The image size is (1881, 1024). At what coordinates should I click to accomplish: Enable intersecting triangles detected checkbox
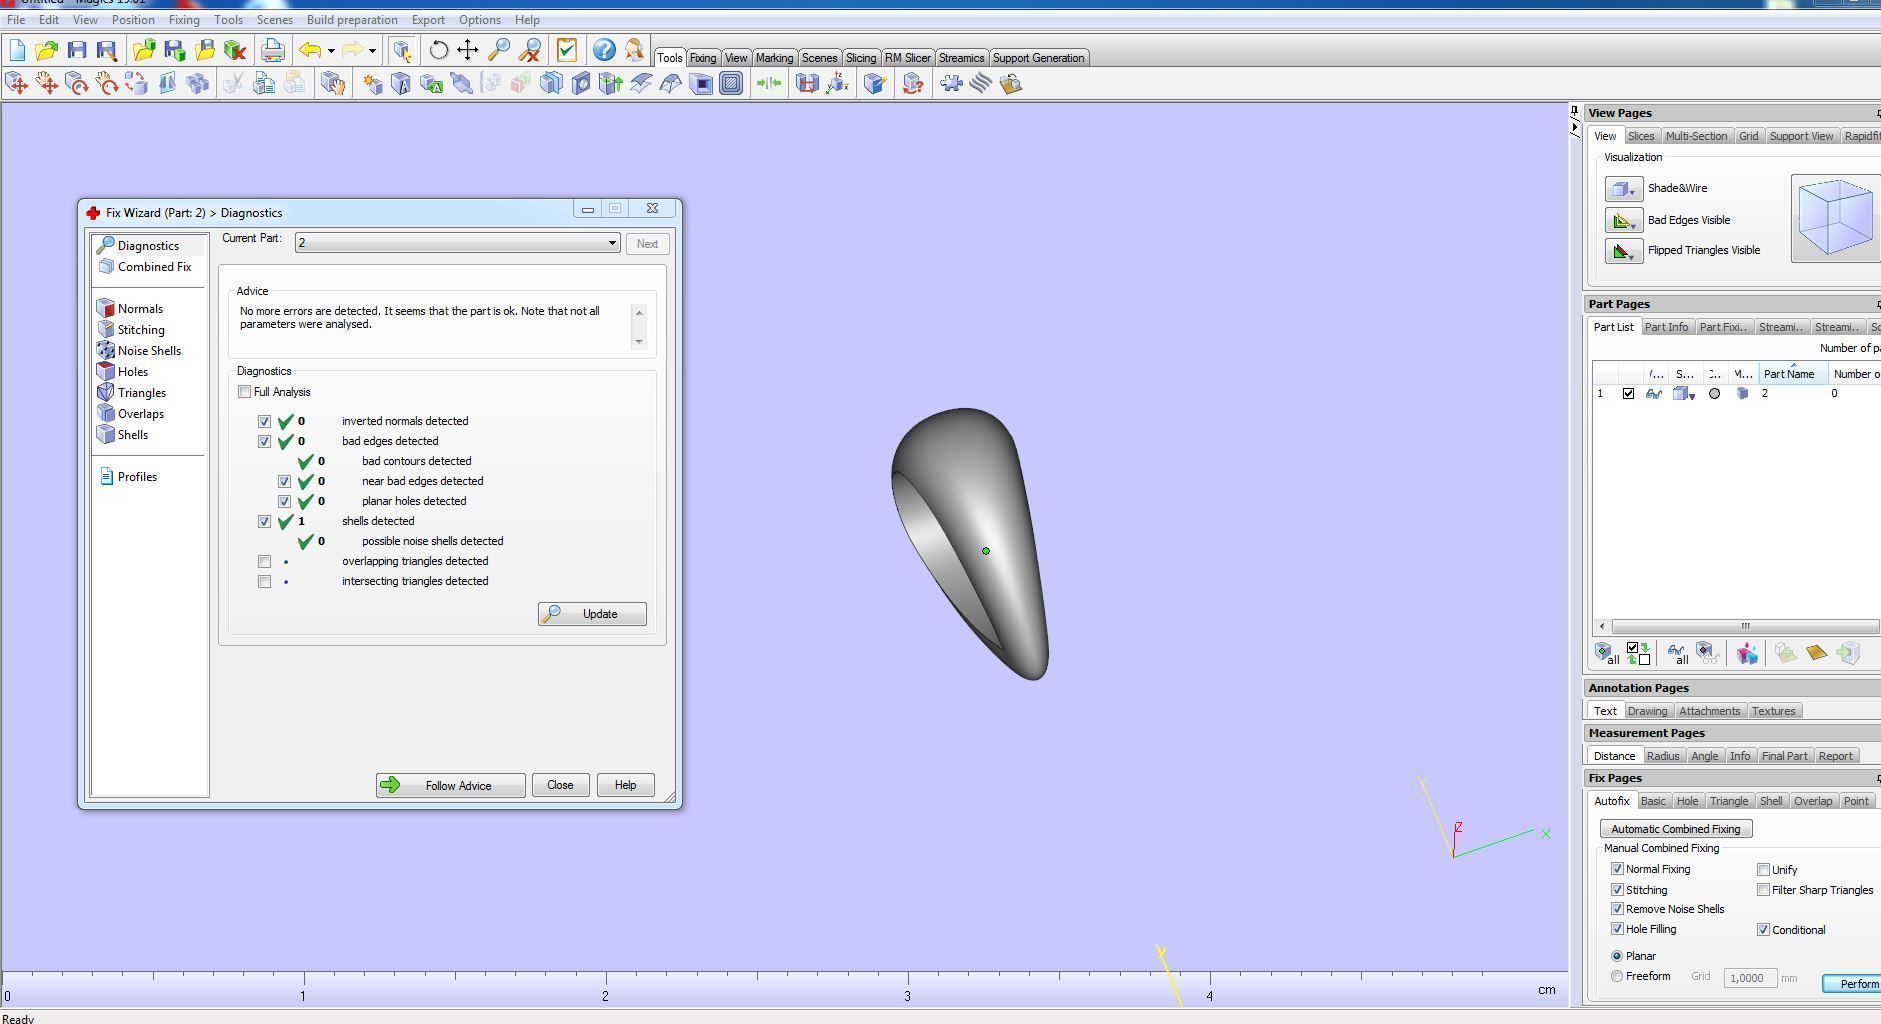pyautogui.click(x=264, y=581)
